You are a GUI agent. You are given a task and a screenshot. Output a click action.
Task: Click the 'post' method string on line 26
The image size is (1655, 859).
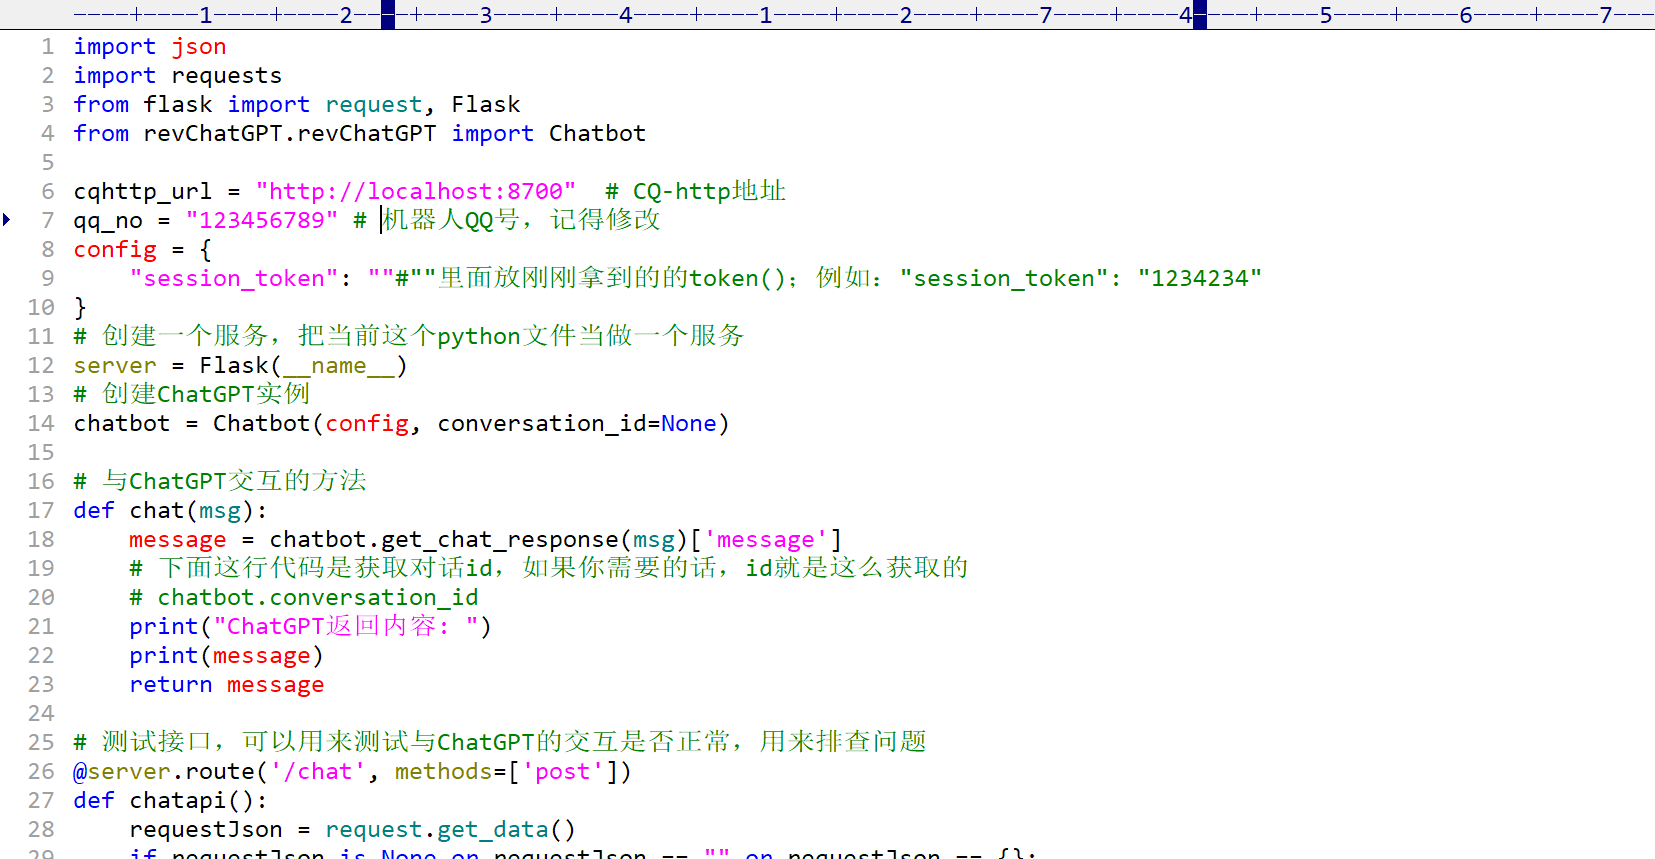tap(563, 771)
